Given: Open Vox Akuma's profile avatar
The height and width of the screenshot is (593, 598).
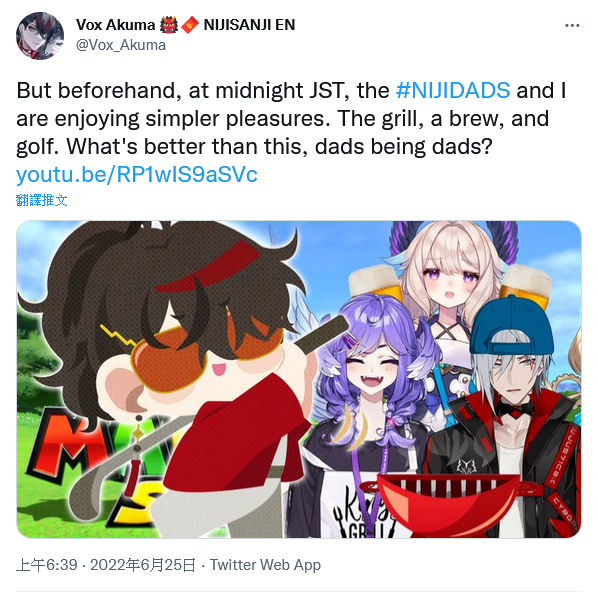Looking at the screenshot, I should [x=40, y=36].
